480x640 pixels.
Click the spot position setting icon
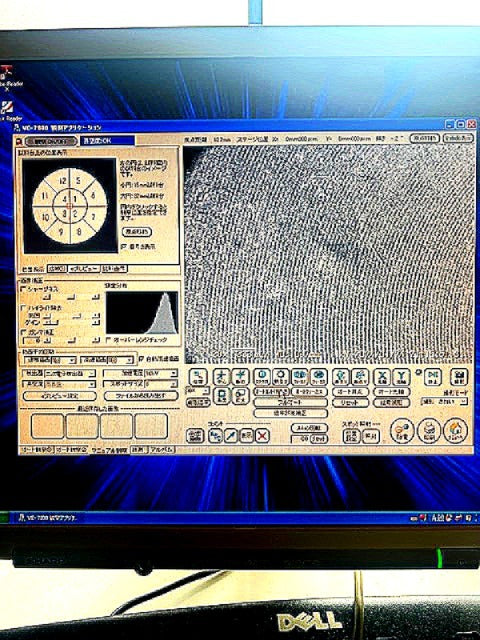tap(351, 436)
